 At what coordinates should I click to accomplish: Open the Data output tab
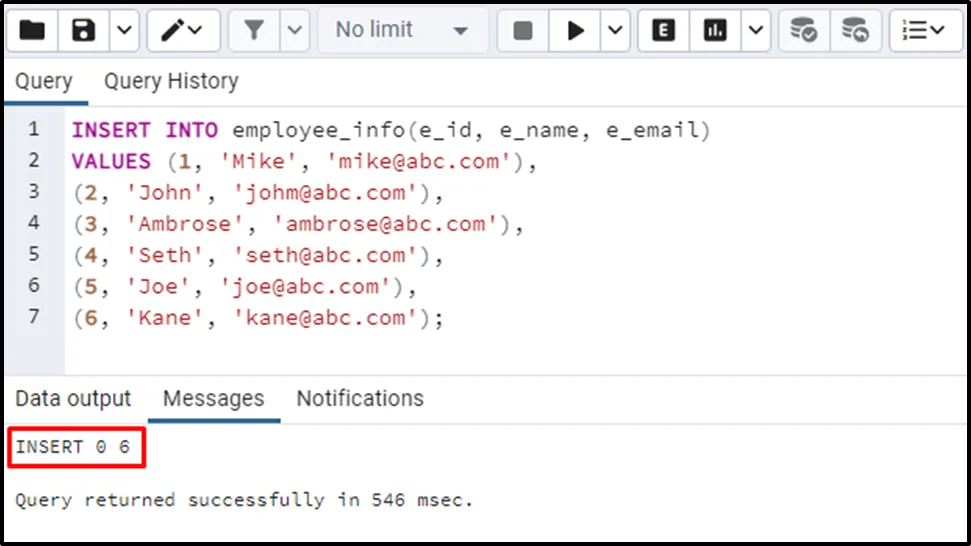pos(73,398)
